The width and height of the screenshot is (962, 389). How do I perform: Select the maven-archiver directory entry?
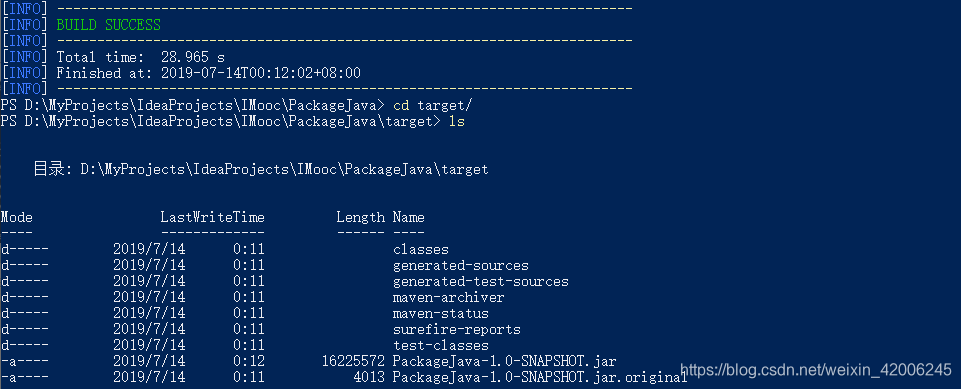click(448, 298)
